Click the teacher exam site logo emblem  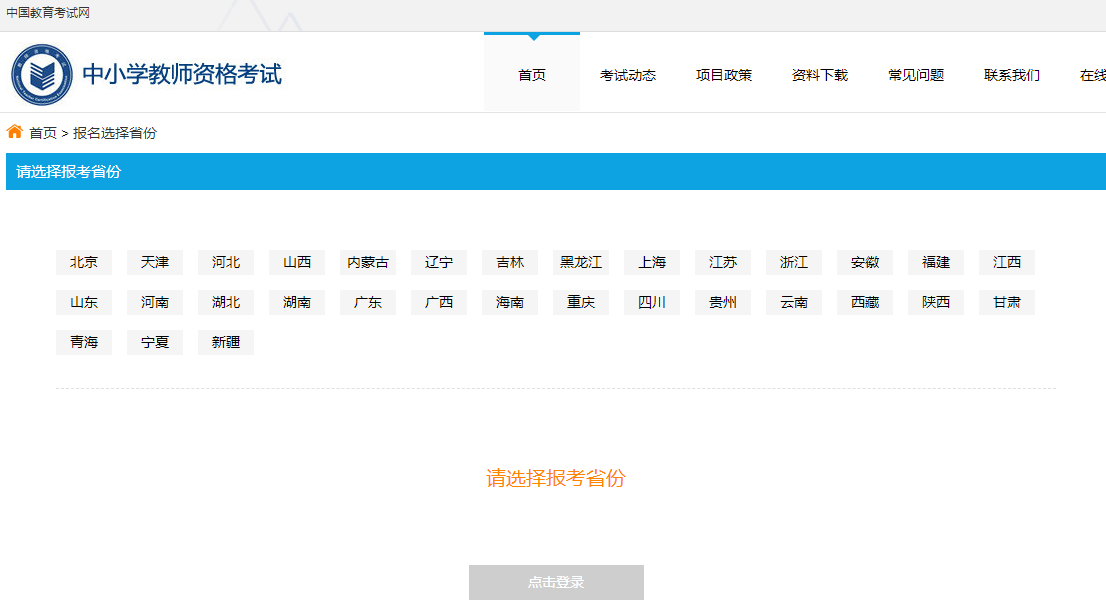[x=42, y=75]
